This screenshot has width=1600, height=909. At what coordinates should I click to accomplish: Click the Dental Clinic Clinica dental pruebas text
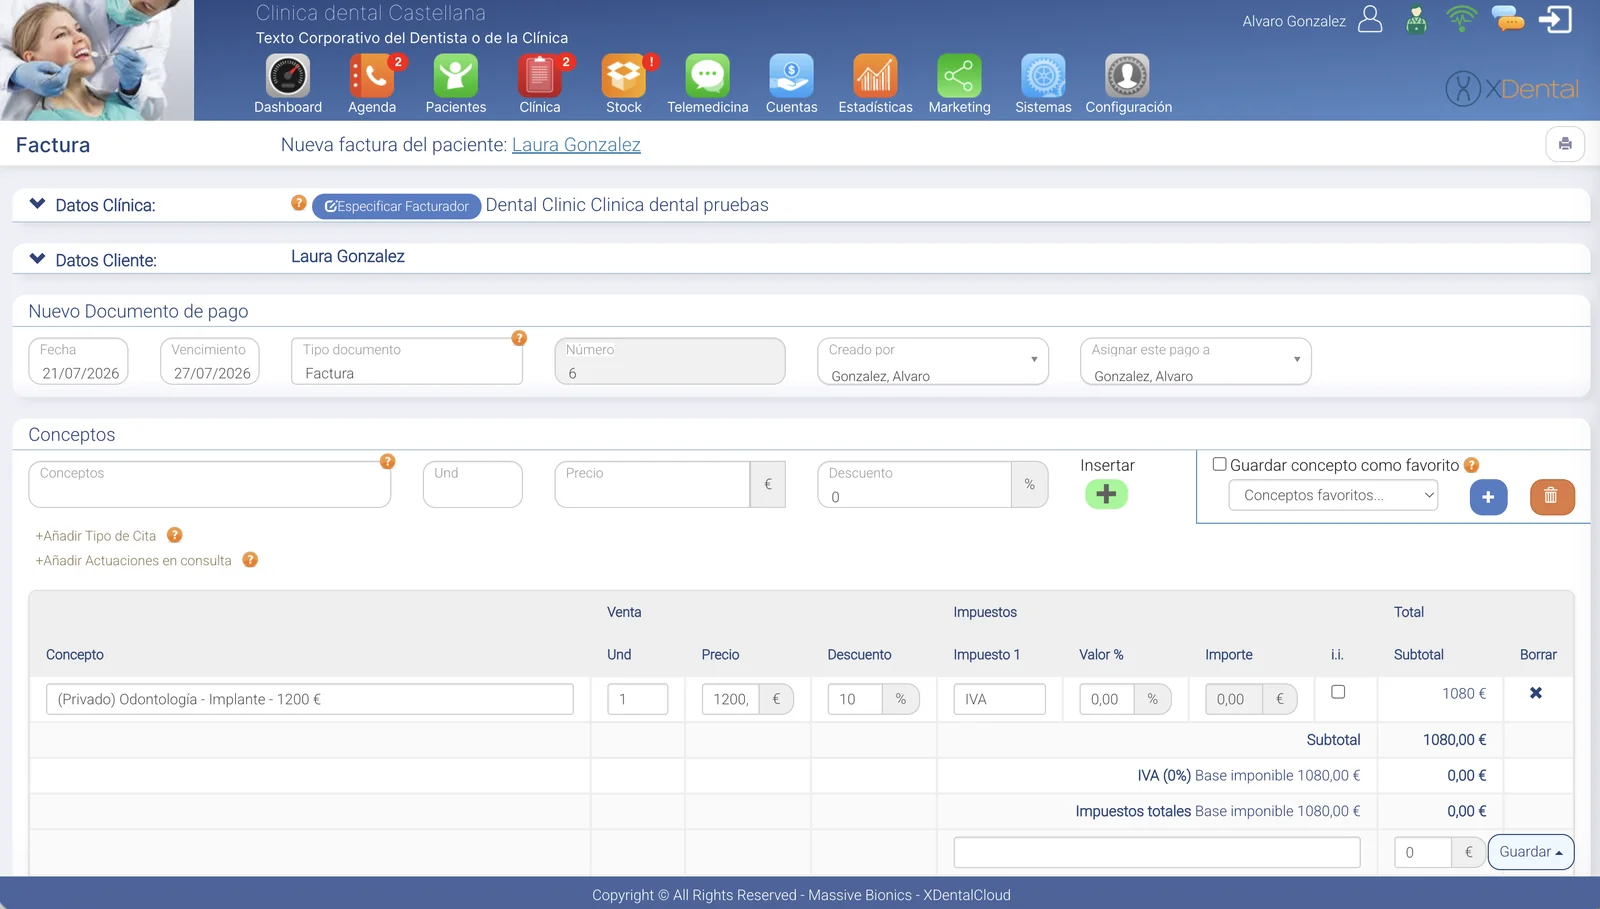click(x=627, y=205)
